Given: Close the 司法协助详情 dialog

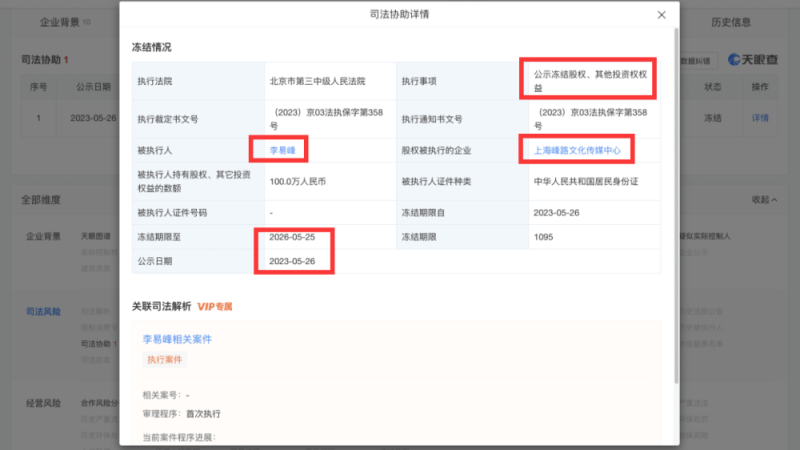Looking at the screenshot, I should click(661, 15).
